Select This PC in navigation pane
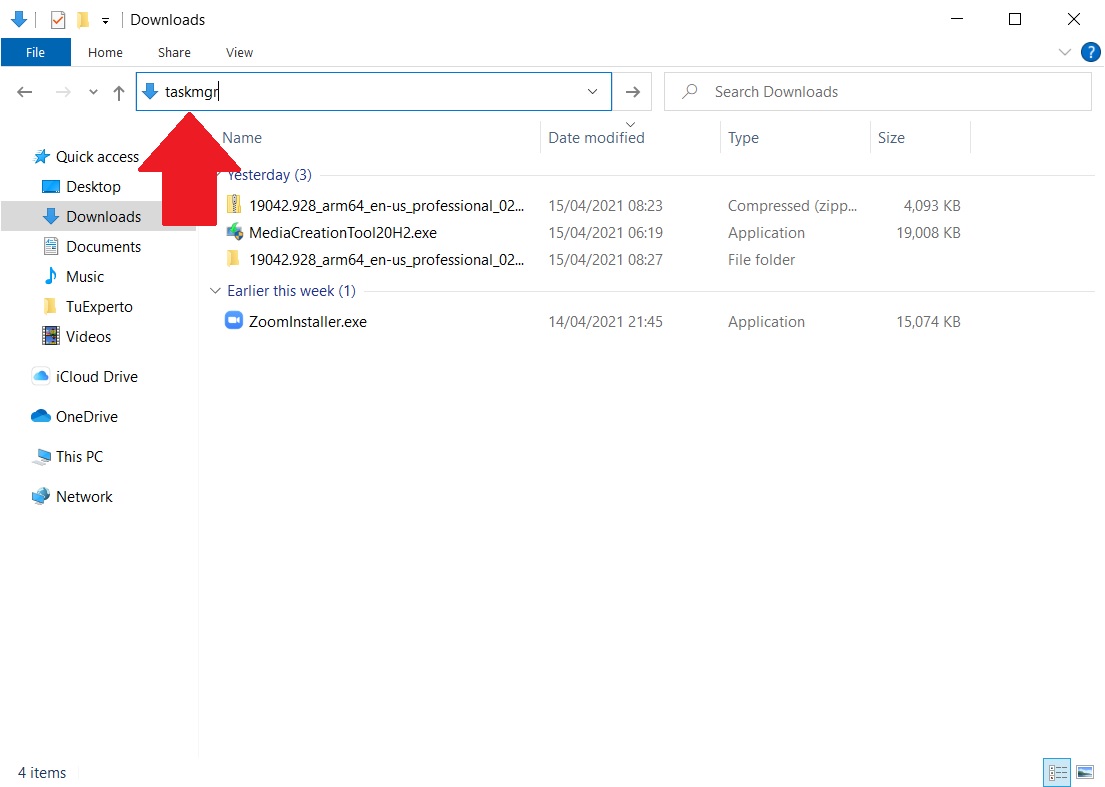The width and height of the screenshot is (1105, 787). point(79,457)
